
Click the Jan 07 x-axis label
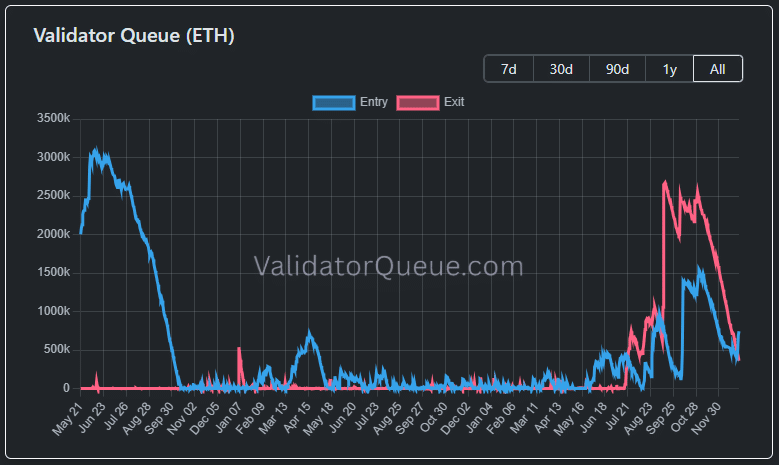point(227,419)
